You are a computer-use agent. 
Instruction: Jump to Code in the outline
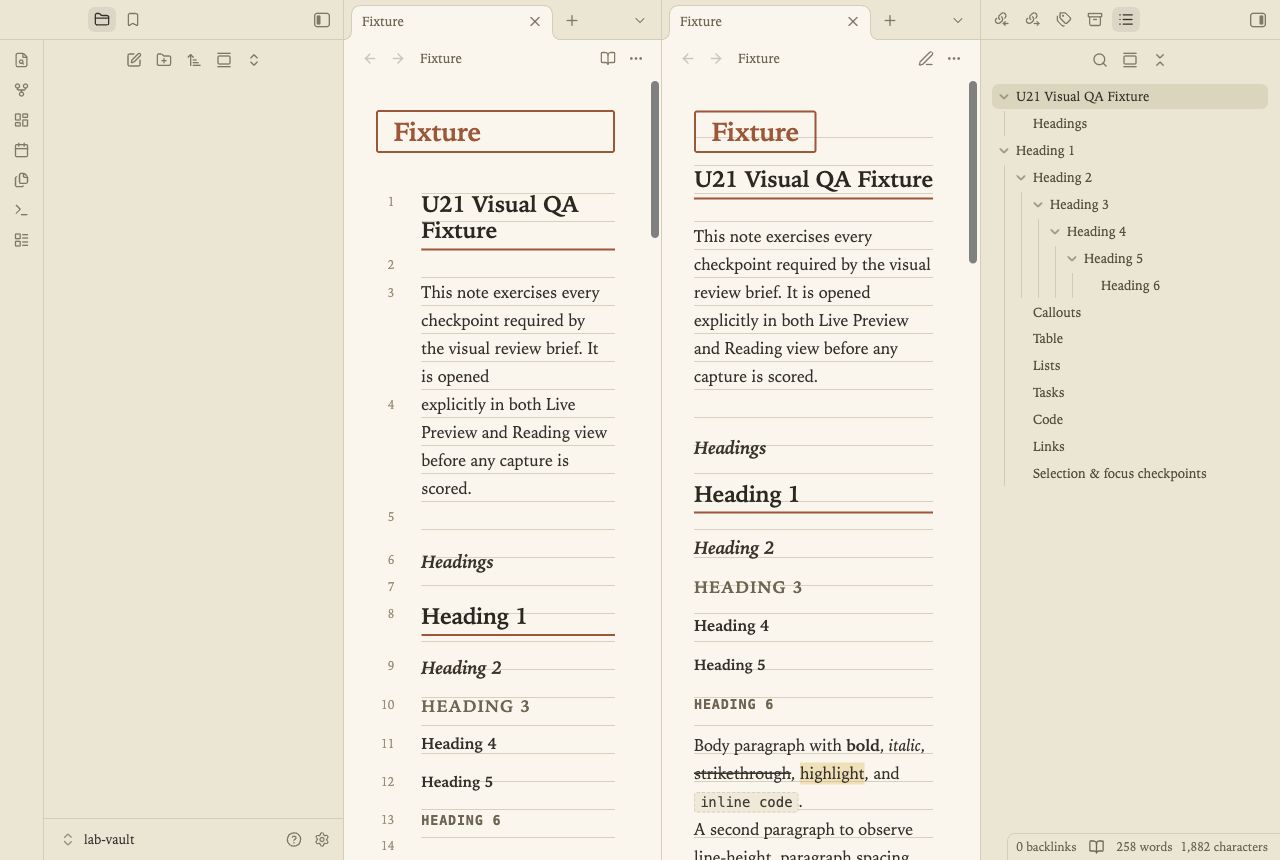(1048, 421)
